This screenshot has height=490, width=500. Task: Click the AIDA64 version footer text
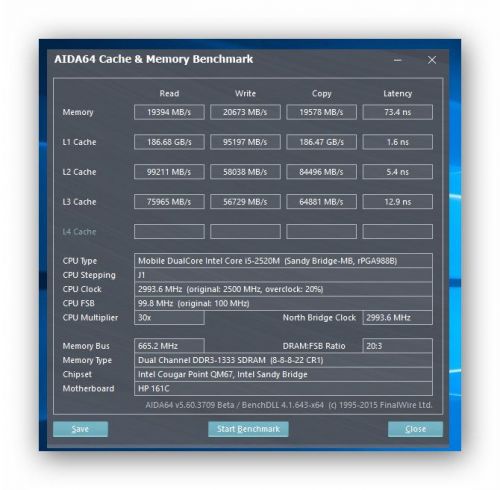289,405
